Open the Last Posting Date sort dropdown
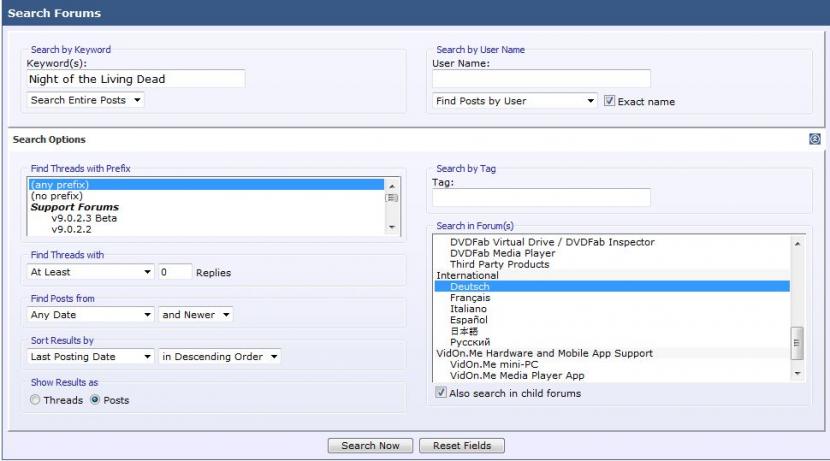Screen dimensions: 830x461 click(x=90, y=356)
